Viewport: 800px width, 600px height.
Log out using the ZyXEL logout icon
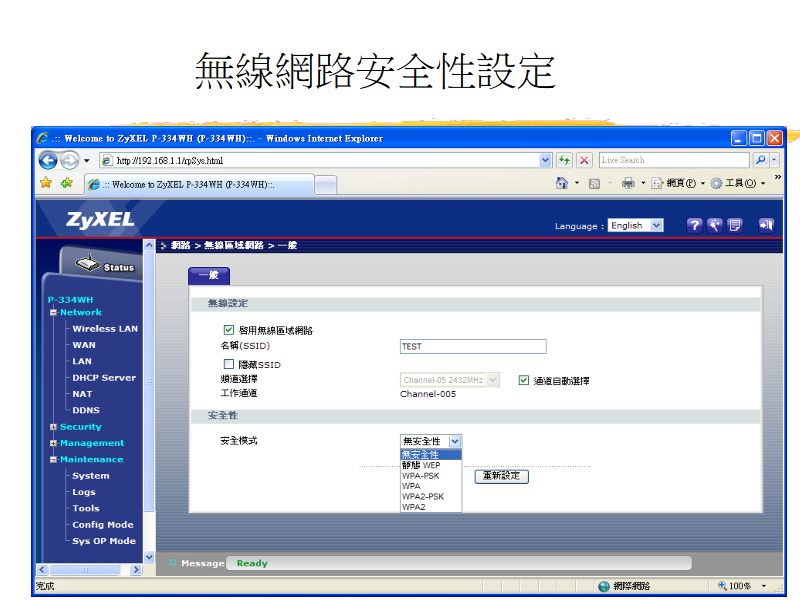pyautogui.click(x=766, y=225)
